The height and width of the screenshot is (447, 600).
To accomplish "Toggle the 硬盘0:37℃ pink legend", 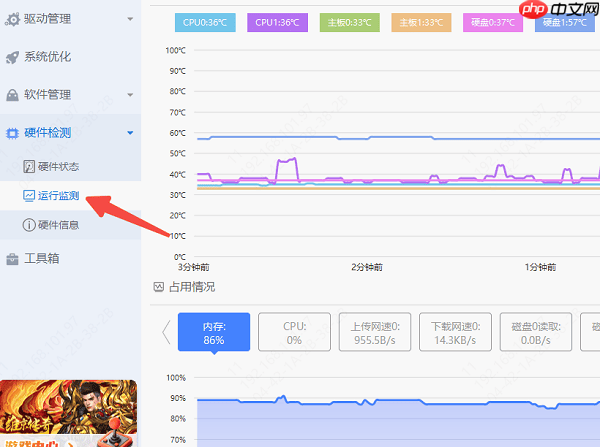I will pos(493,23).
